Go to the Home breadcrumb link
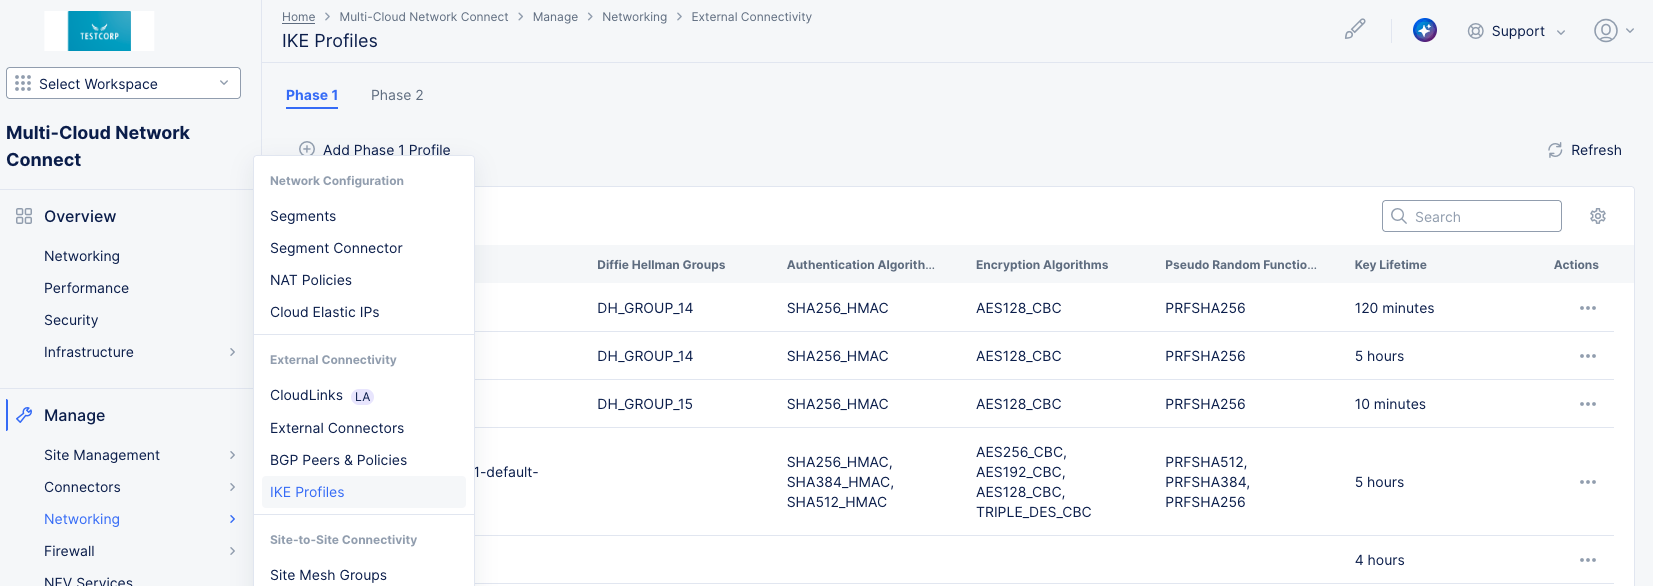 (x=298, y=17)
